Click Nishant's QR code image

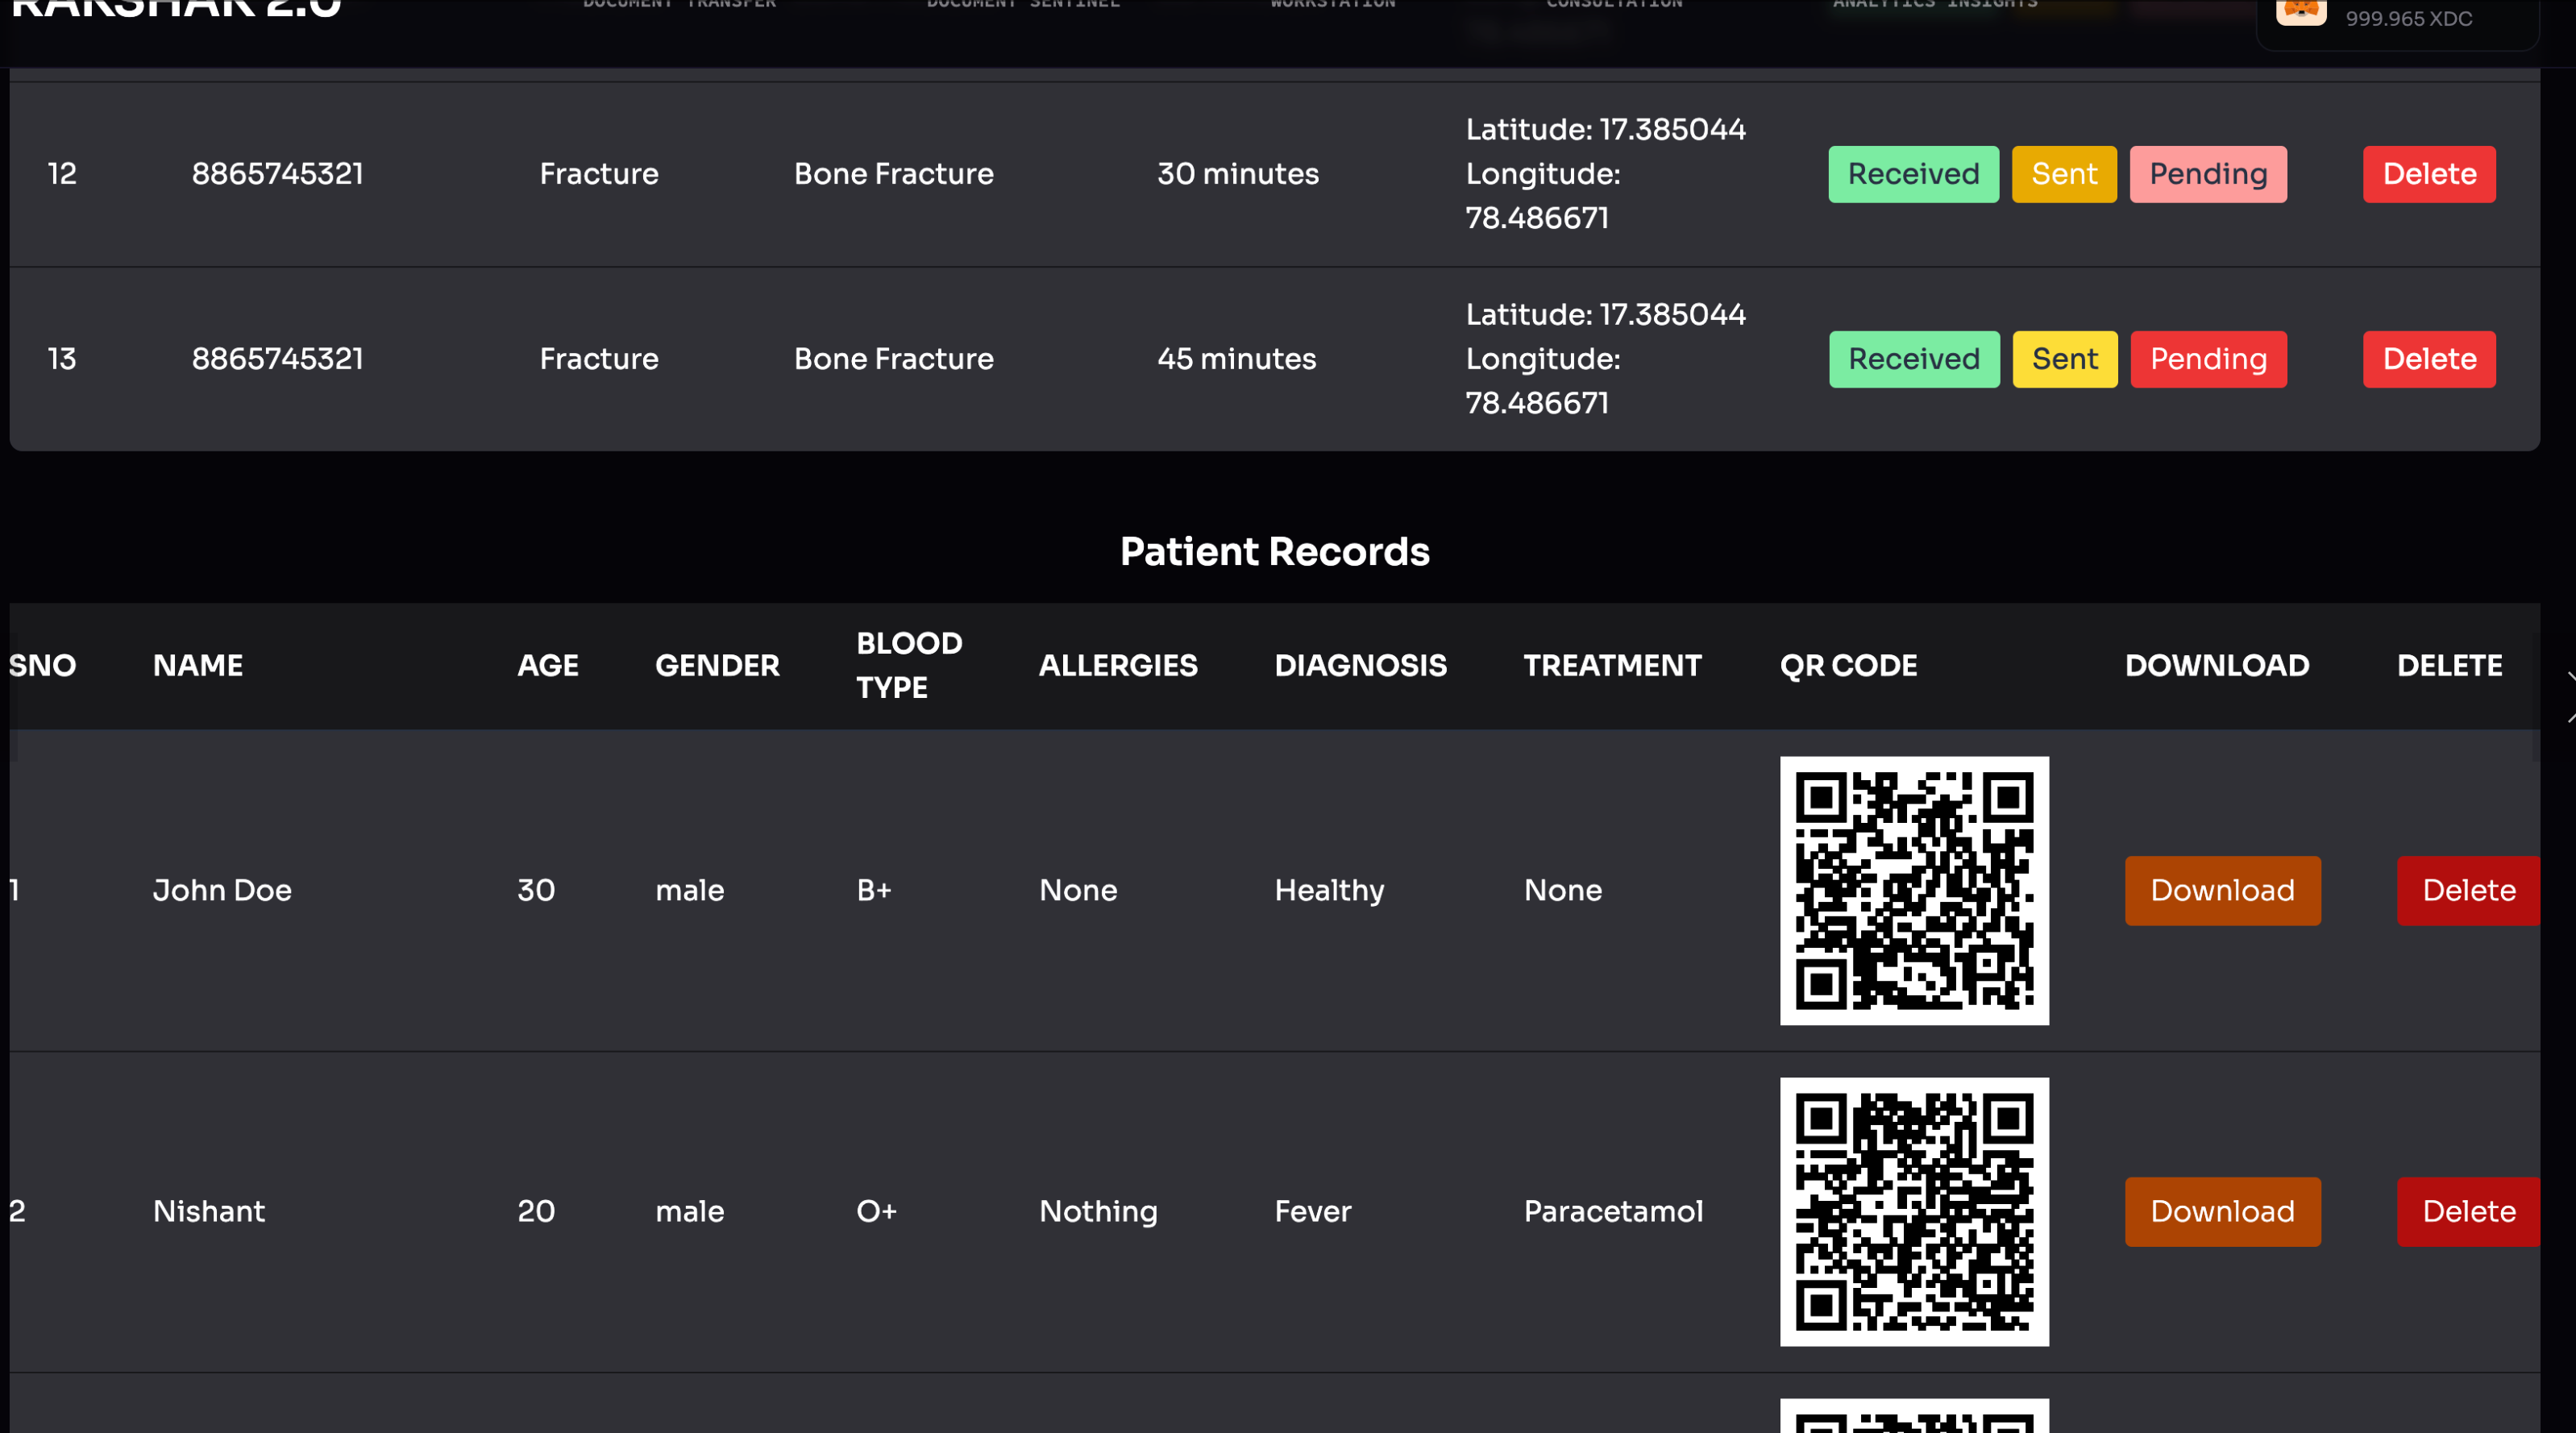(1913, 1211)
